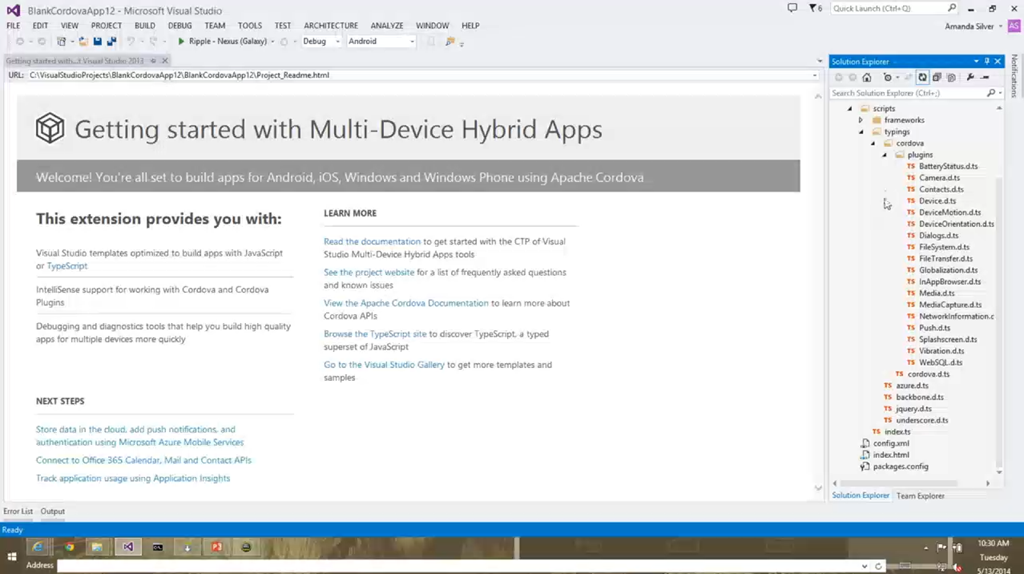This screenshot has width=1024, height=574.
Task: Open PowerPoint from the taskbar
Action: (216, 547)
